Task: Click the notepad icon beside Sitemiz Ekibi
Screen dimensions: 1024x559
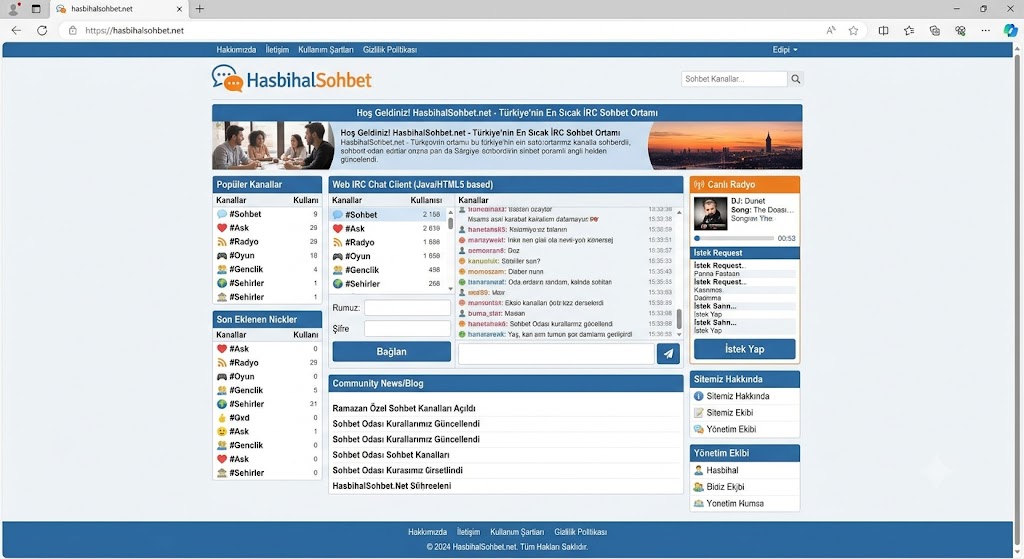Action: tap(699, 413)
